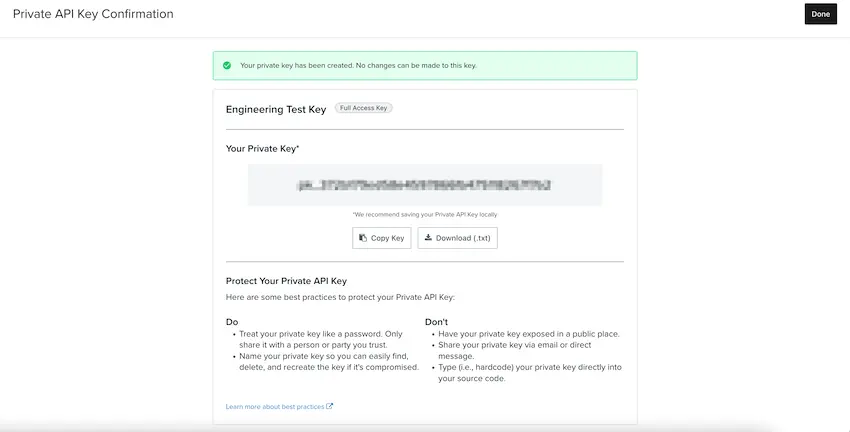Click the Done button

pos(820,14)
